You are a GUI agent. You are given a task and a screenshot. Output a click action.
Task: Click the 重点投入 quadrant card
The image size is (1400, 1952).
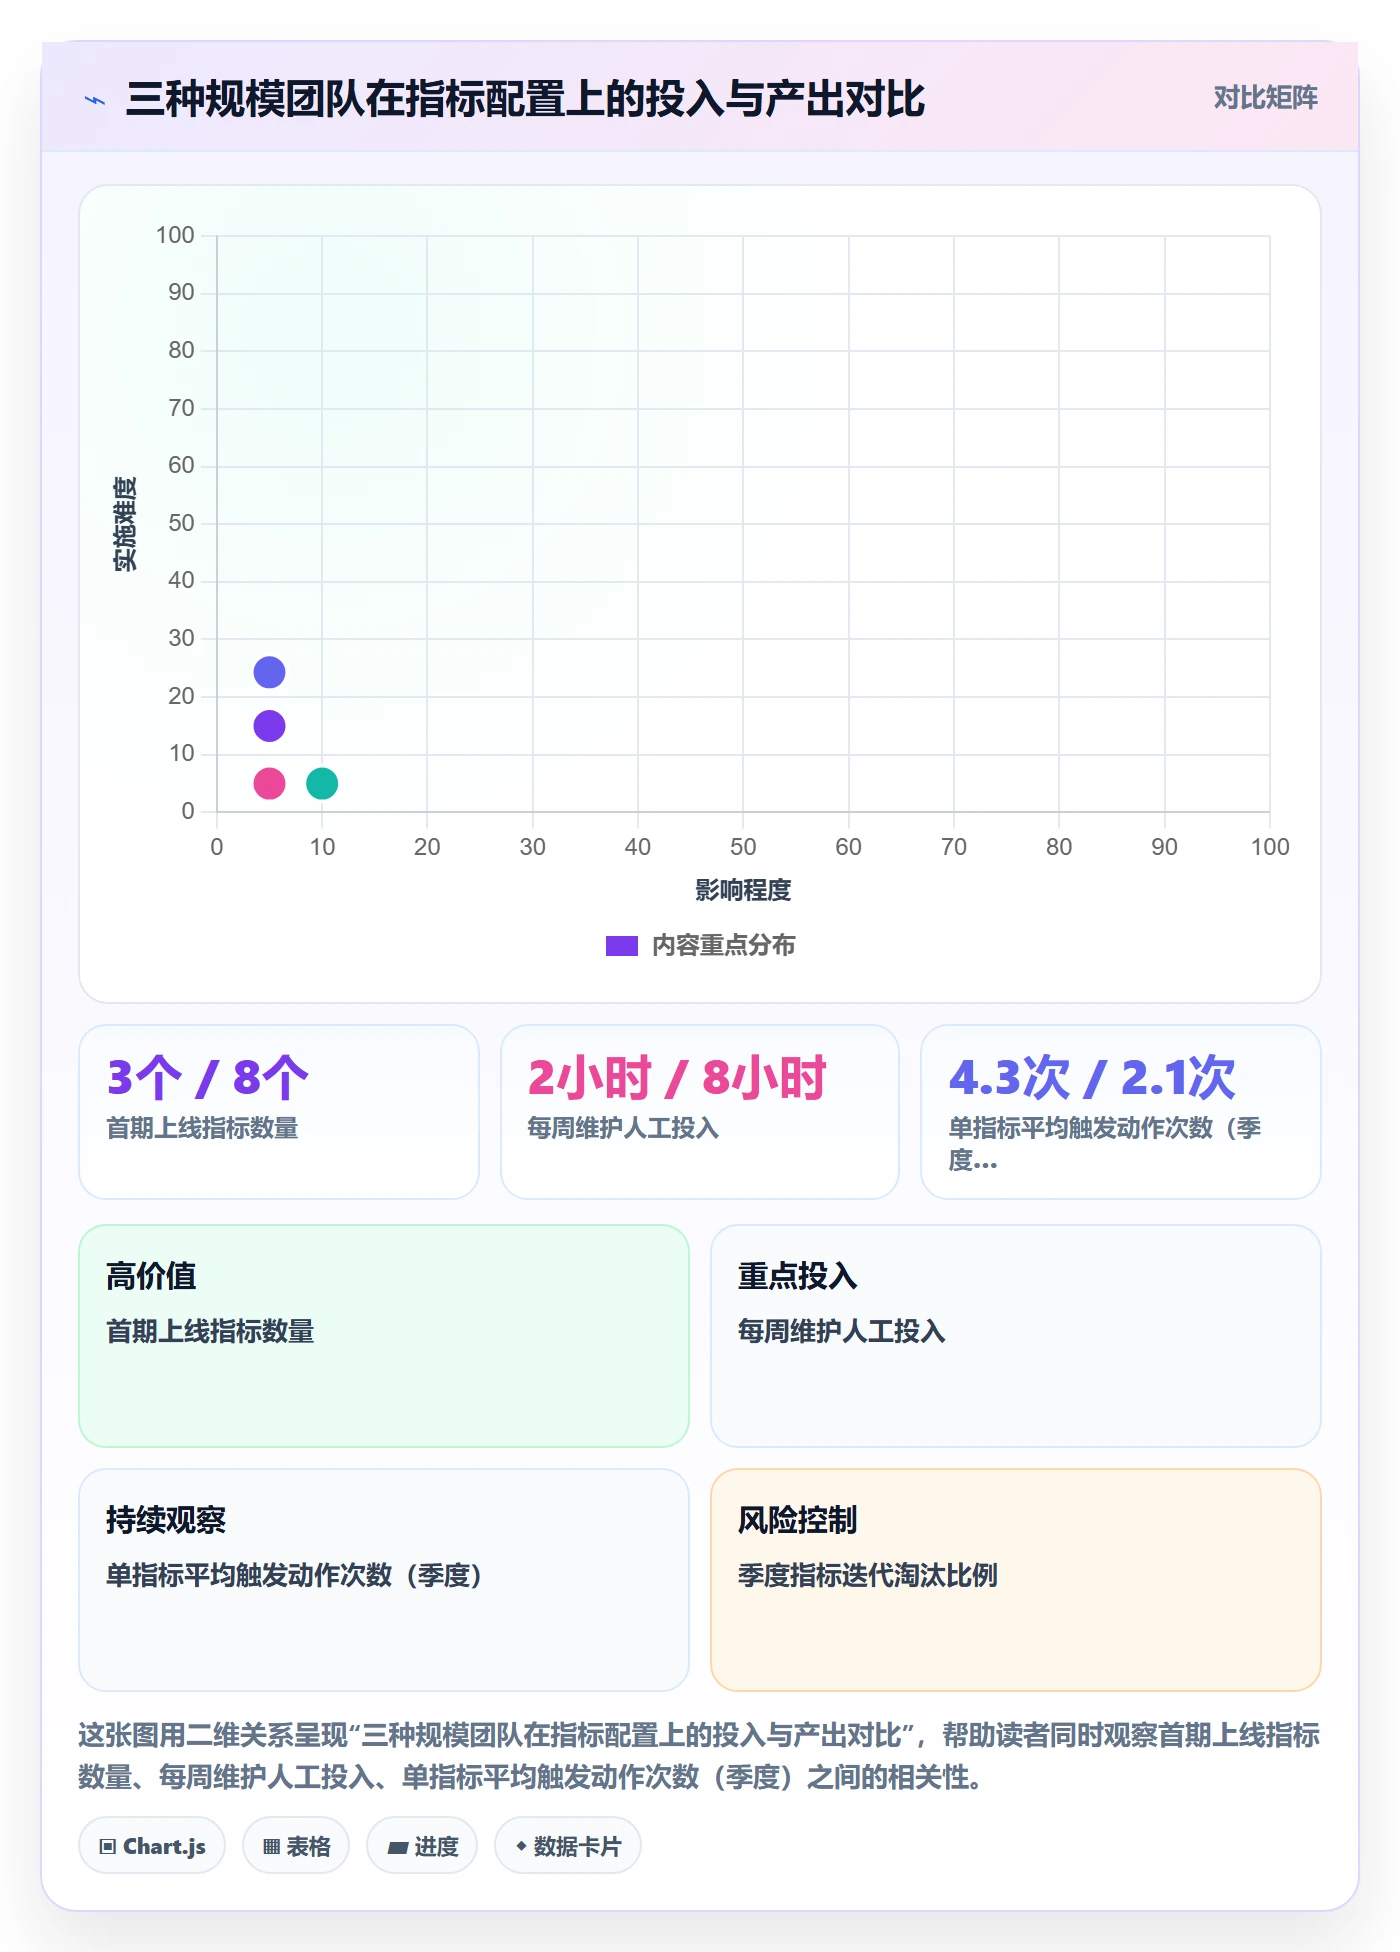pos(1016,1336)
